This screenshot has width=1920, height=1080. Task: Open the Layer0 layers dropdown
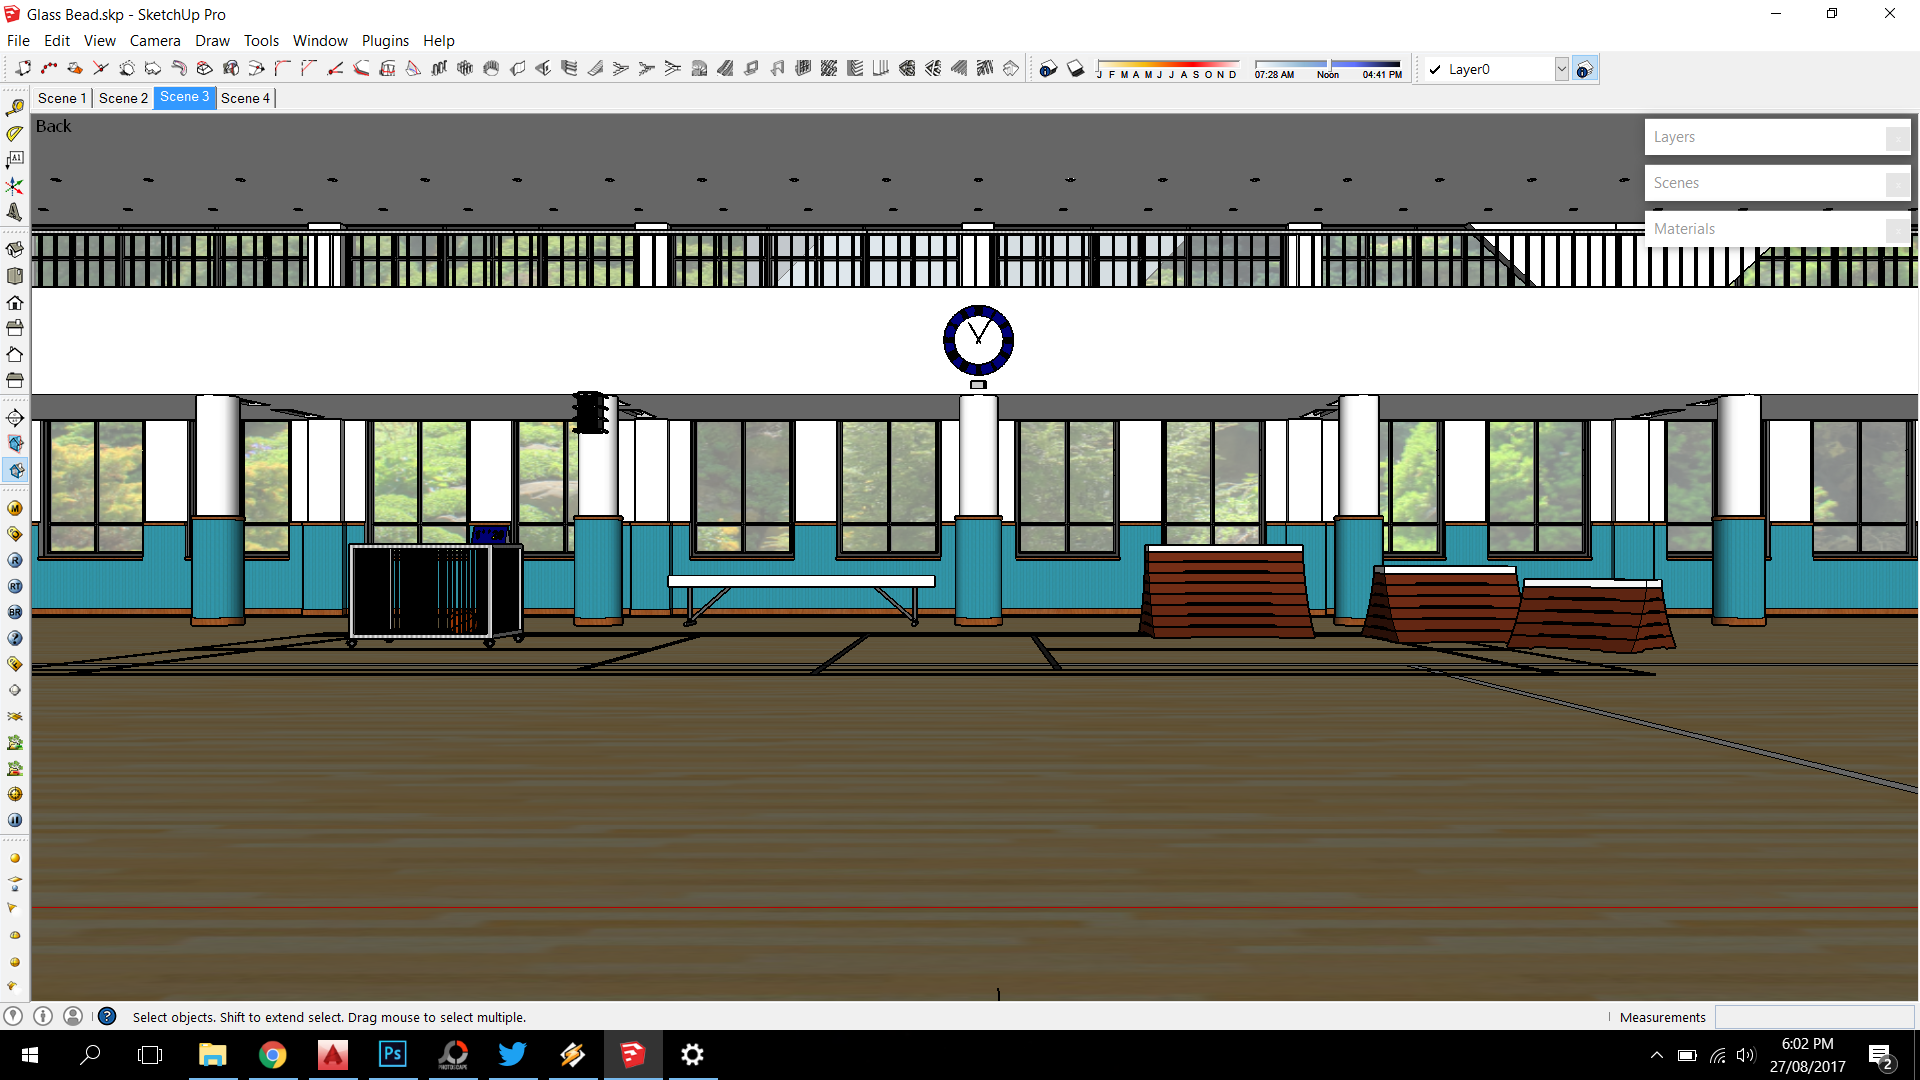tap(1561, 69)
